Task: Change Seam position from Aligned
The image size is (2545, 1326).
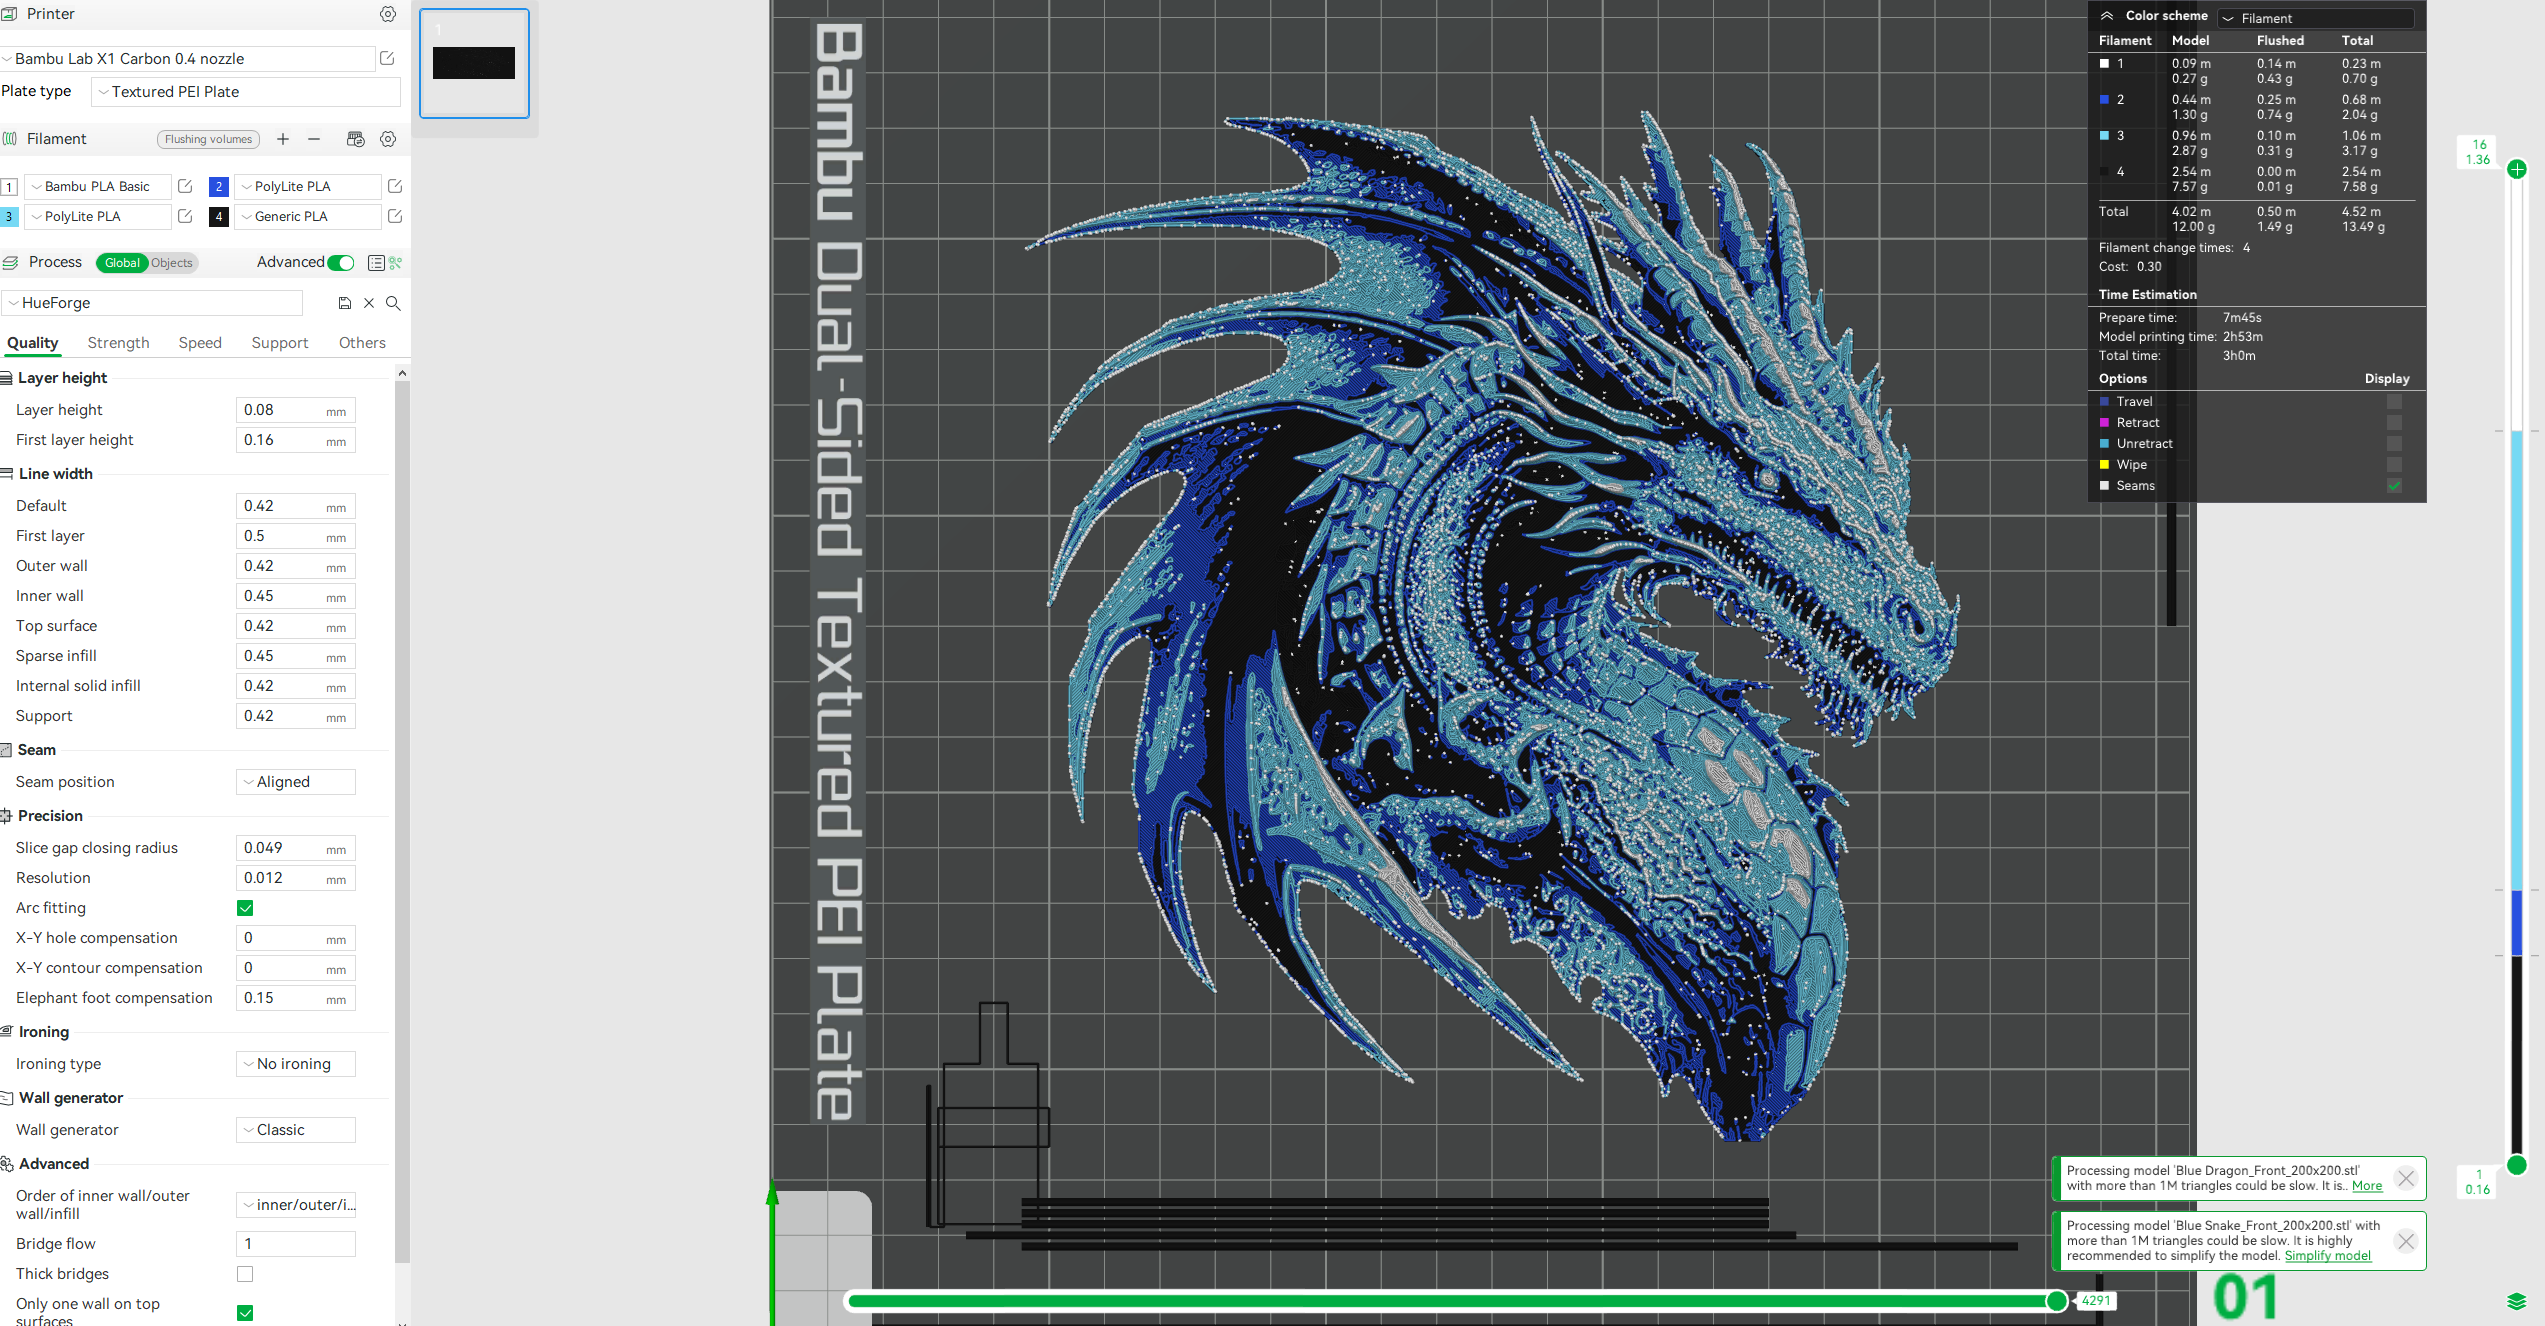Action: [295, 781]
